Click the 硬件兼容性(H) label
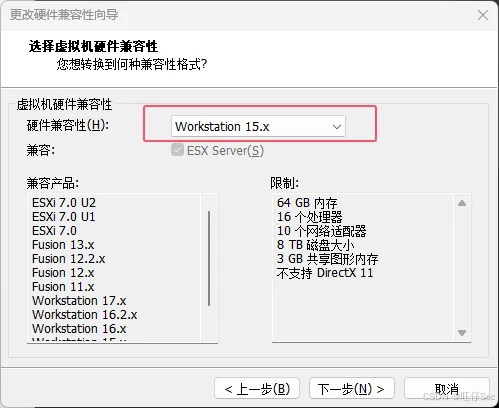This screenshot has width=499, height=408. [68, 125]
